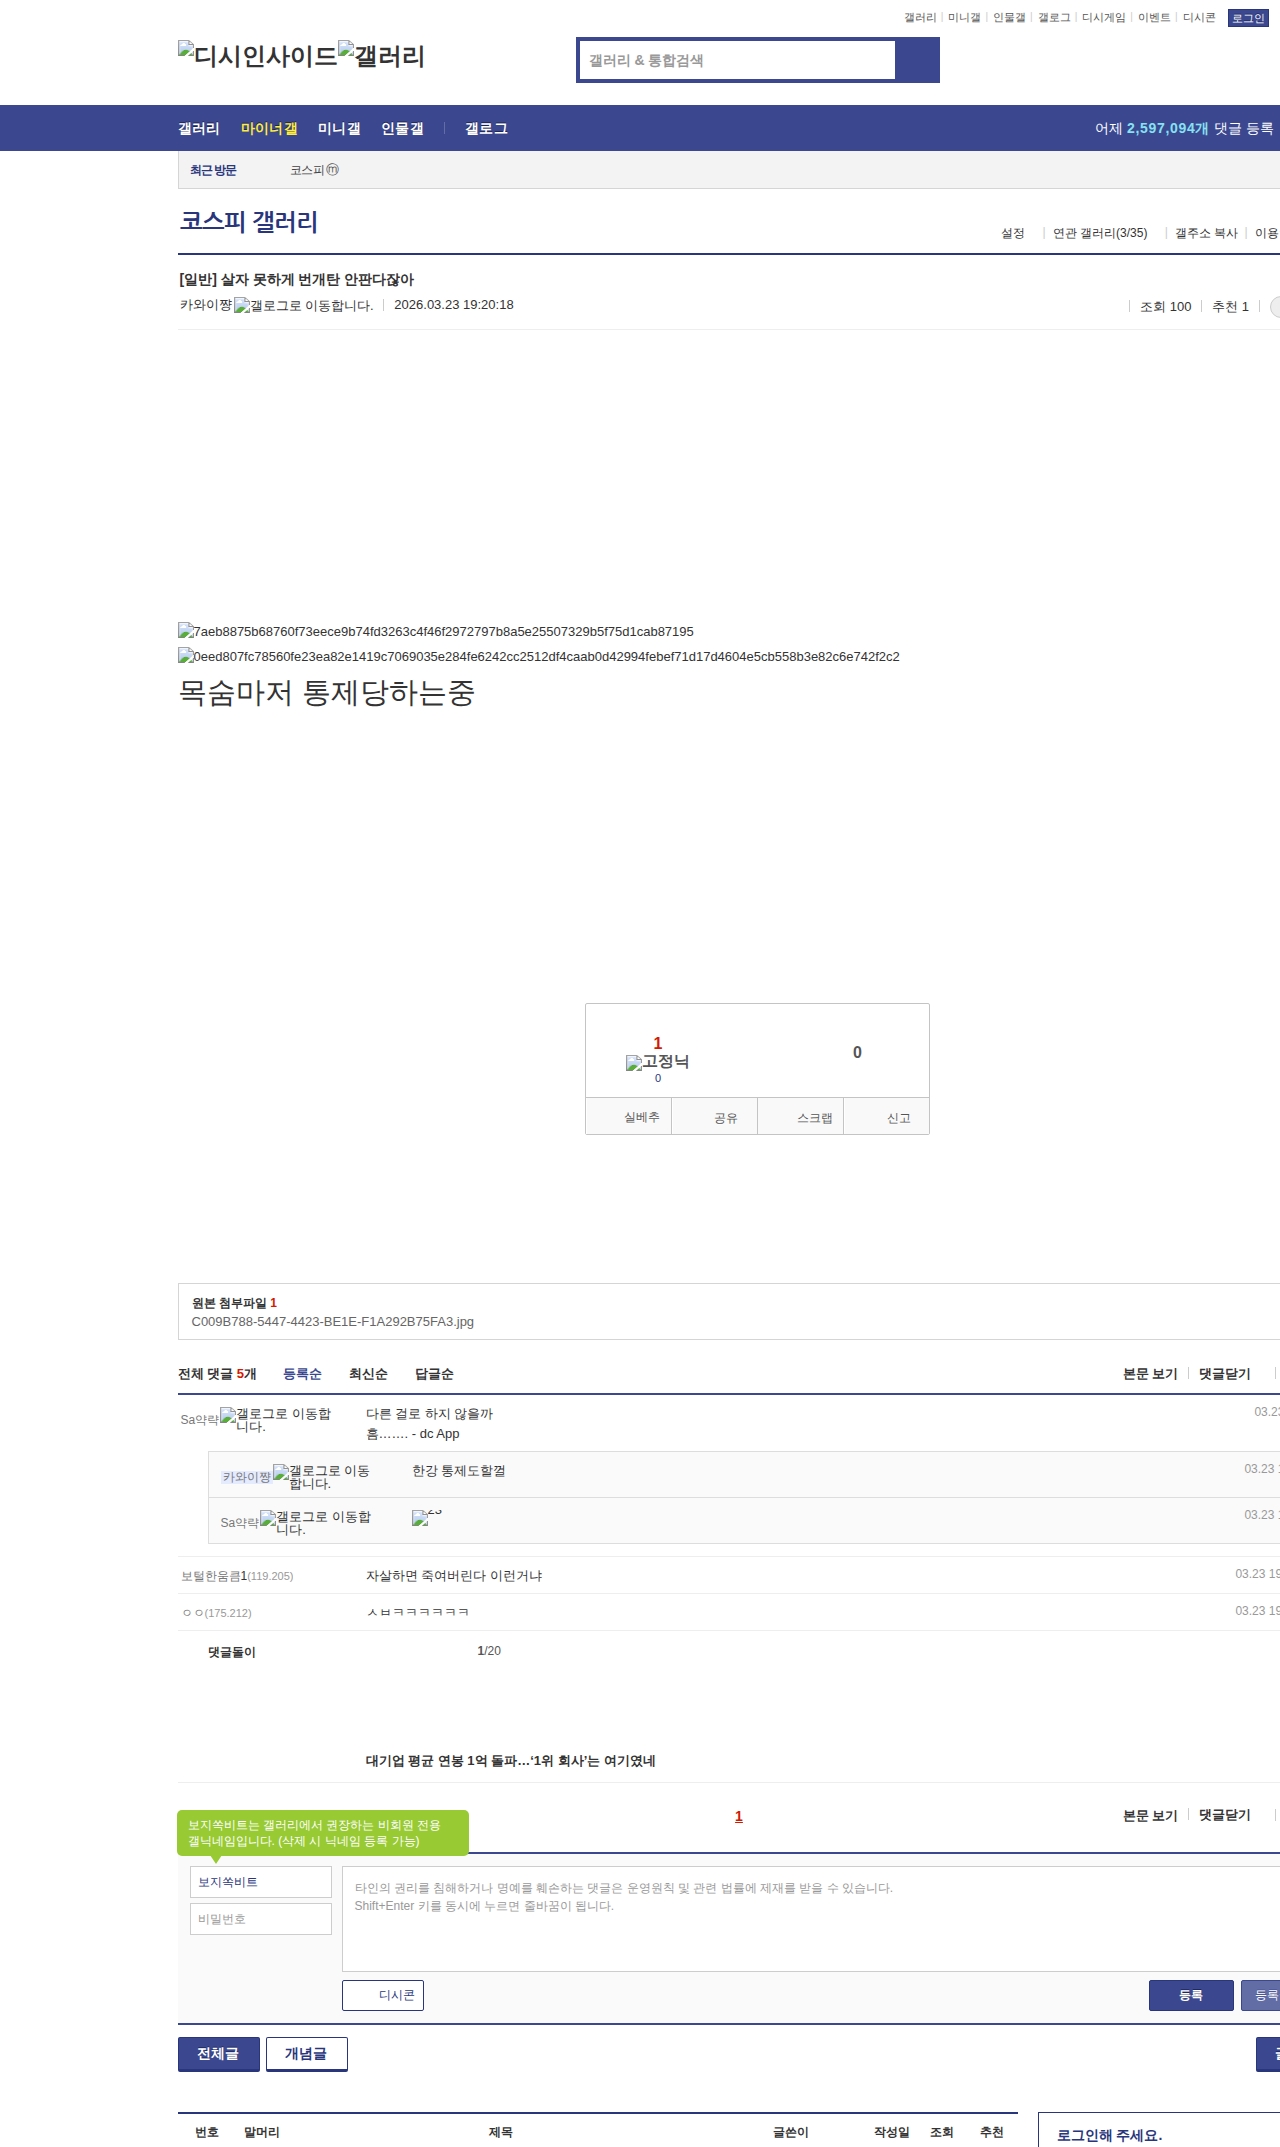The image size is (1280, 2147).
Task: Select the 등록순 comment order
Action: 302,1374
